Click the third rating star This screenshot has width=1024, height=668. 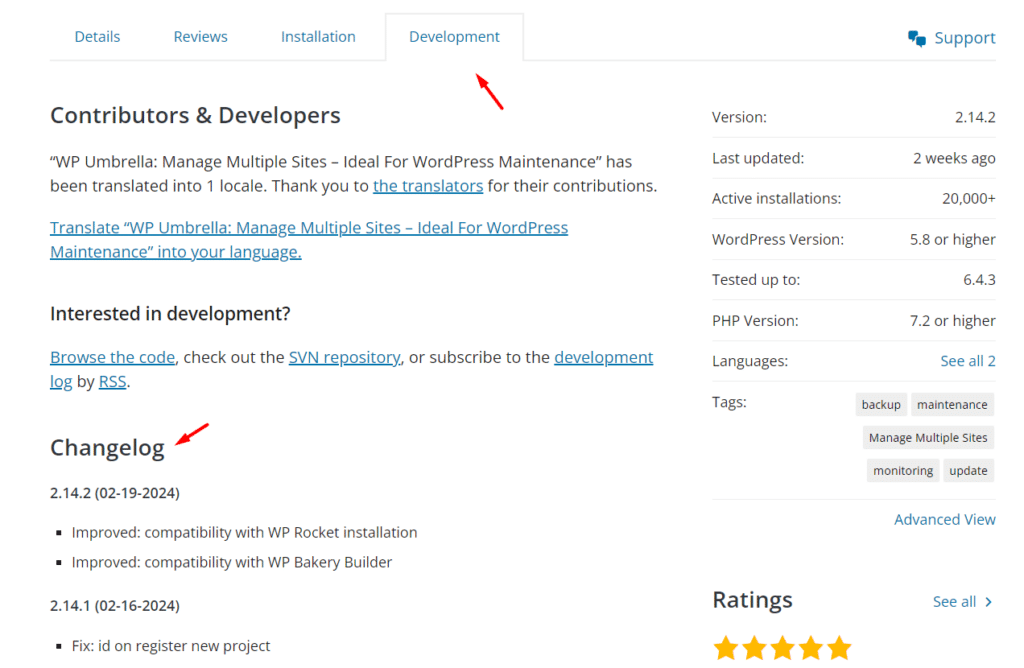(782, 648)
